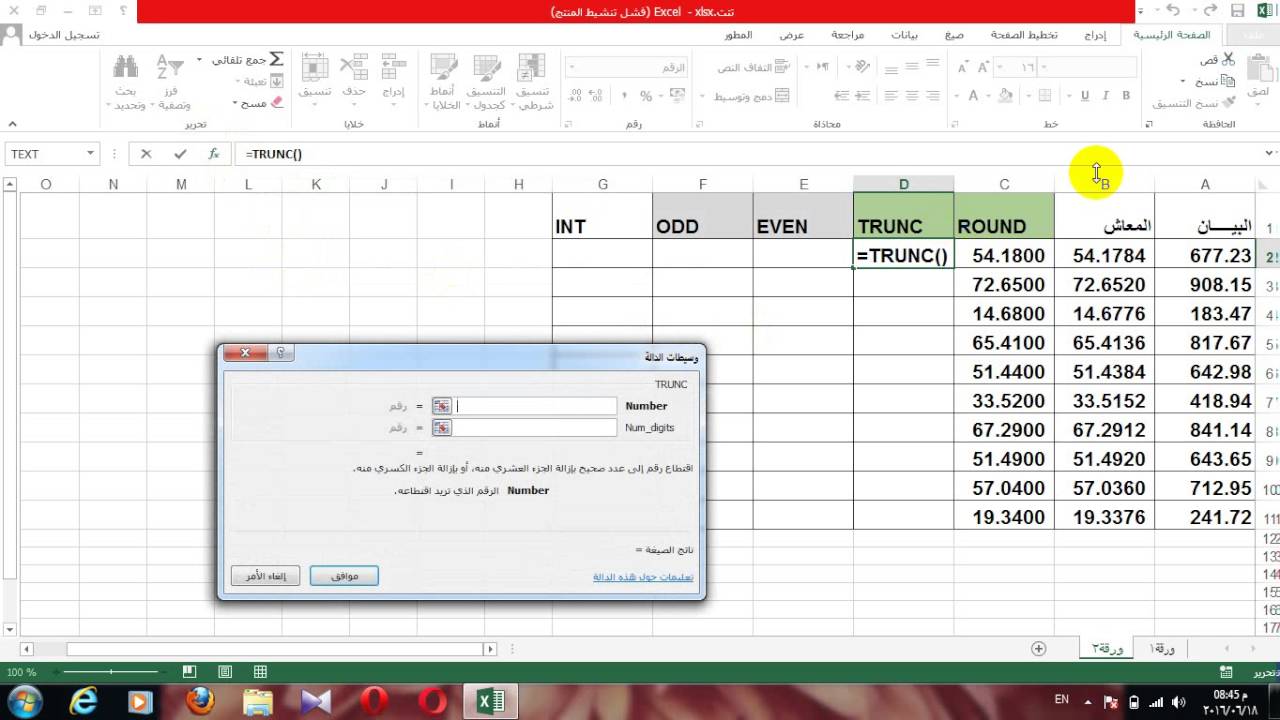Open the help link for this function
This screenshot has width=1280, height=720.
[x=643, y=577]
